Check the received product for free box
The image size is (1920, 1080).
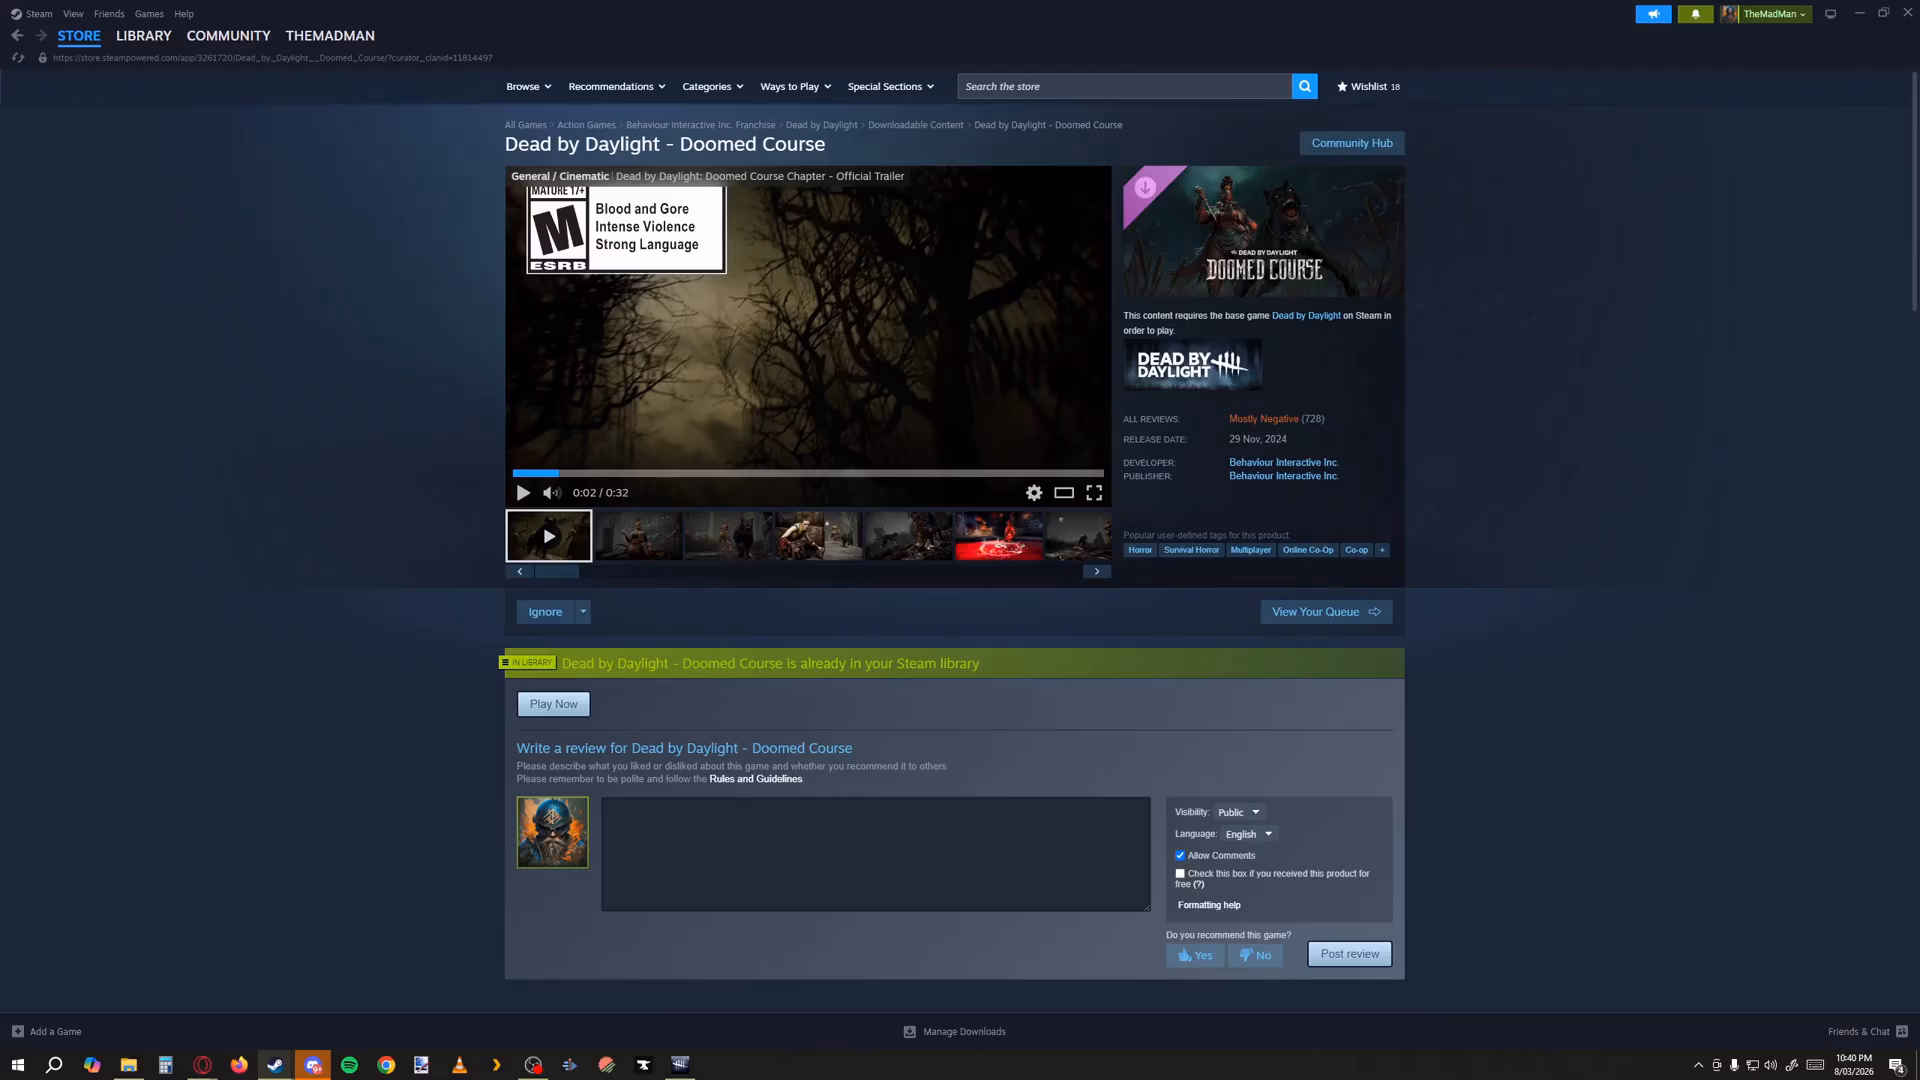click(x=1180, y=874)
